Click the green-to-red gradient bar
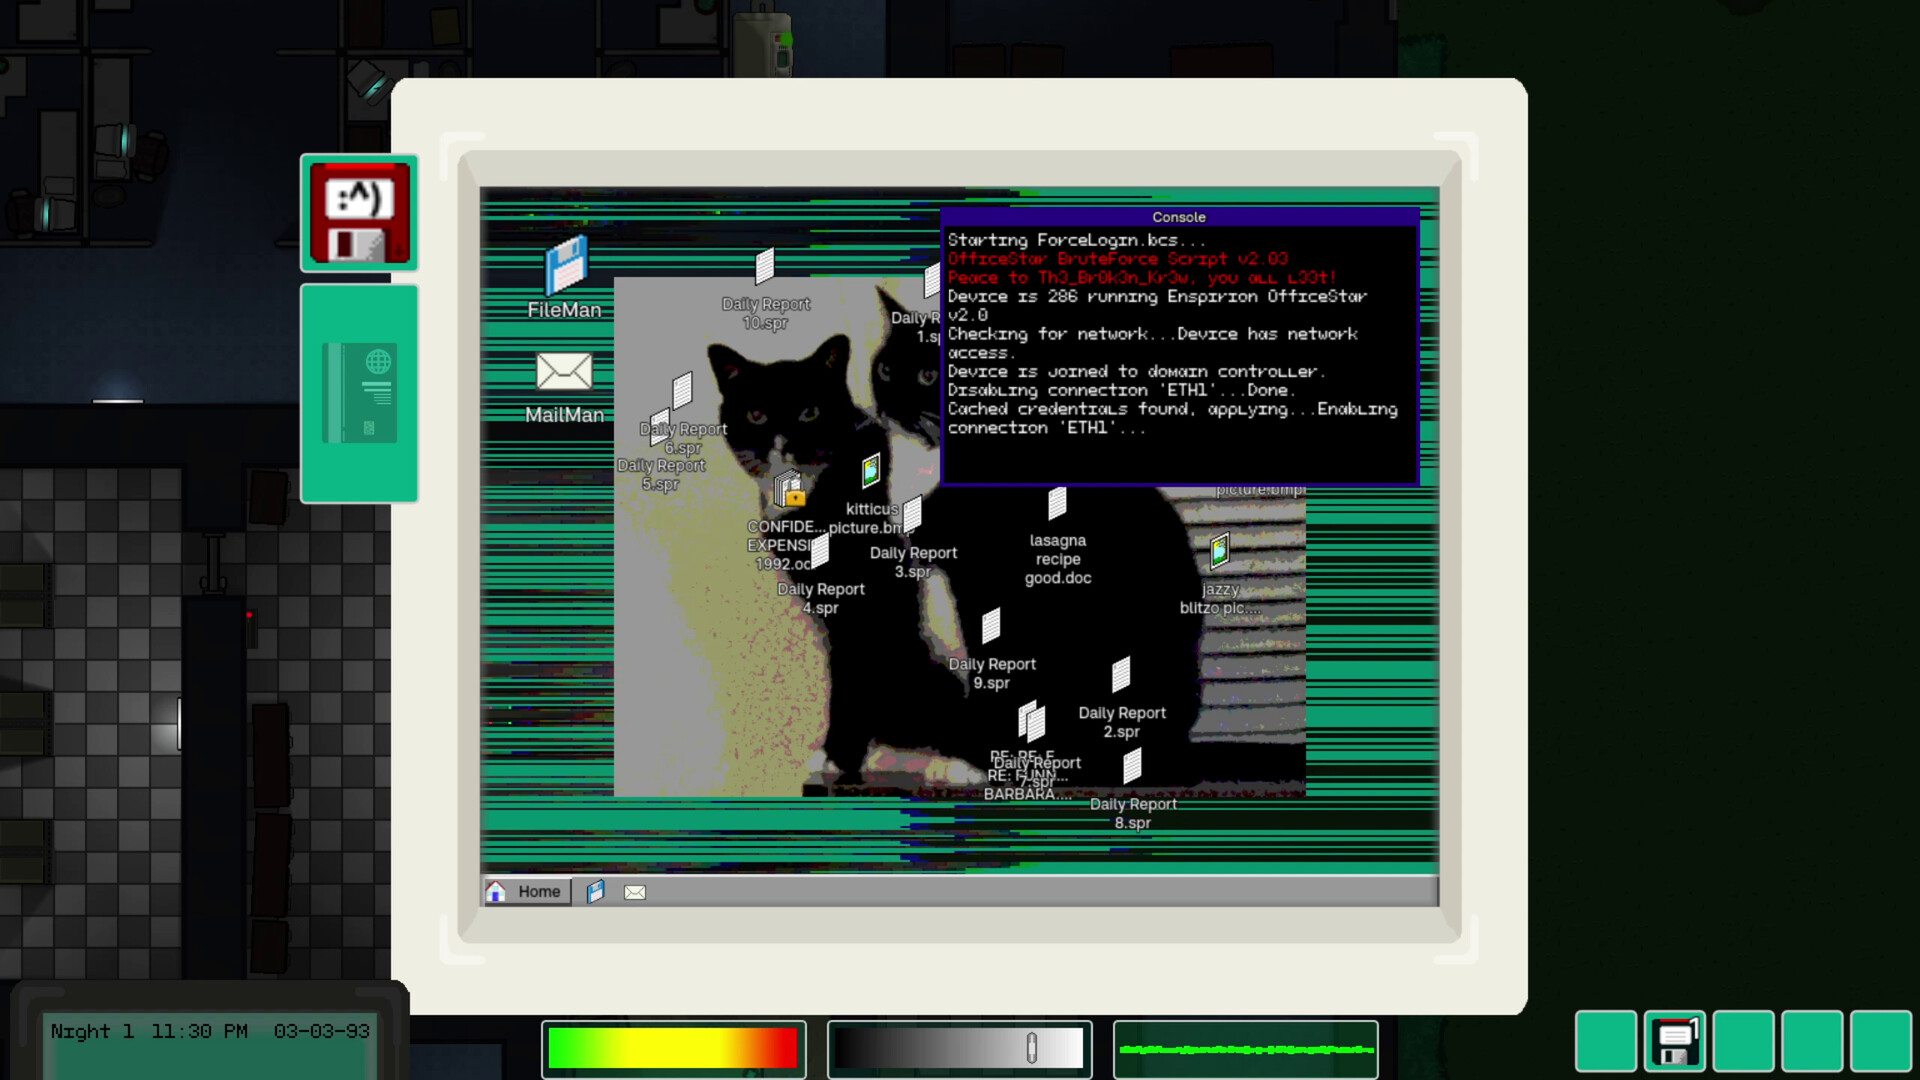Screen dimensions: 1920x1080 point(673,1049)
